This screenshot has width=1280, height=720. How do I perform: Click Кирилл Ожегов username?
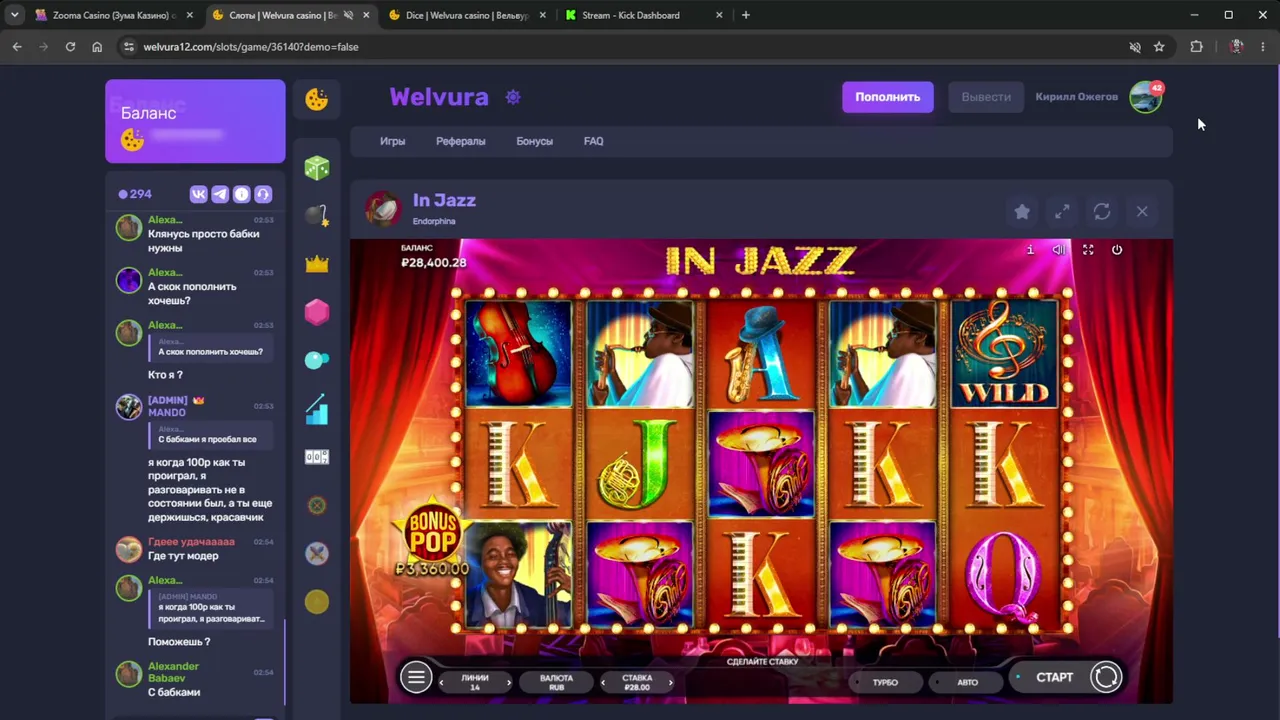[x=1076, y=97]
